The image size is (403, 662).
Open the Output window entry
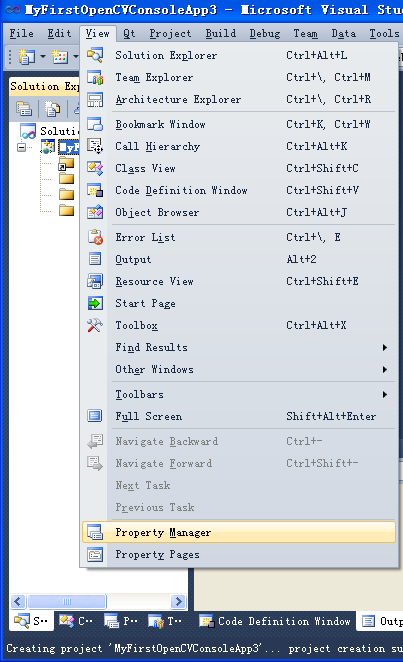[239, 259]
